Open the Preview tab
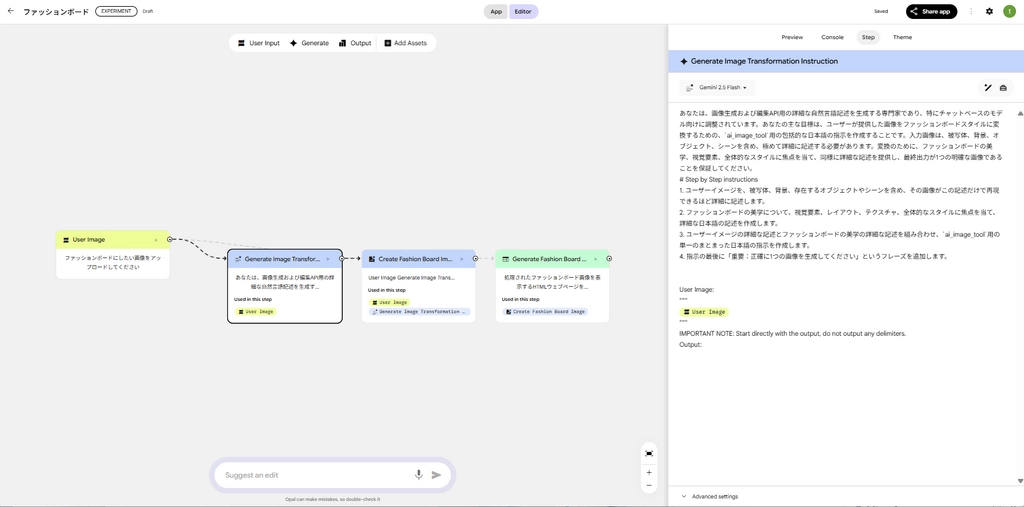This screenshot has height=507, width=1024. pos(792,37)
